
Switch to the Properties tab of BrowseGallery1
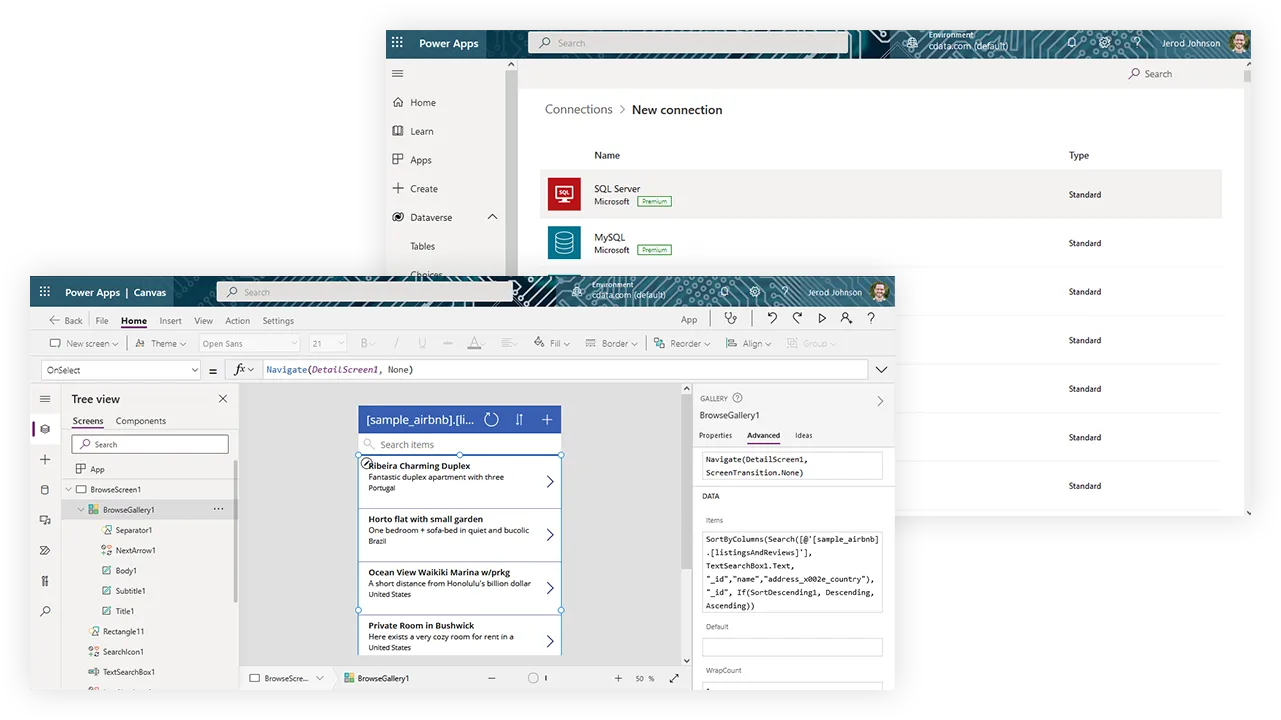click(x=715, y=435)
